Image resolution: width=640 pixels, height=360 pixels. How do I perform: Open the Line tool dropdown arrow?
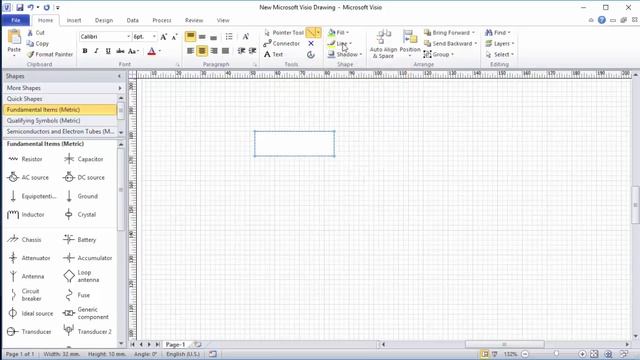pos(318,32)
